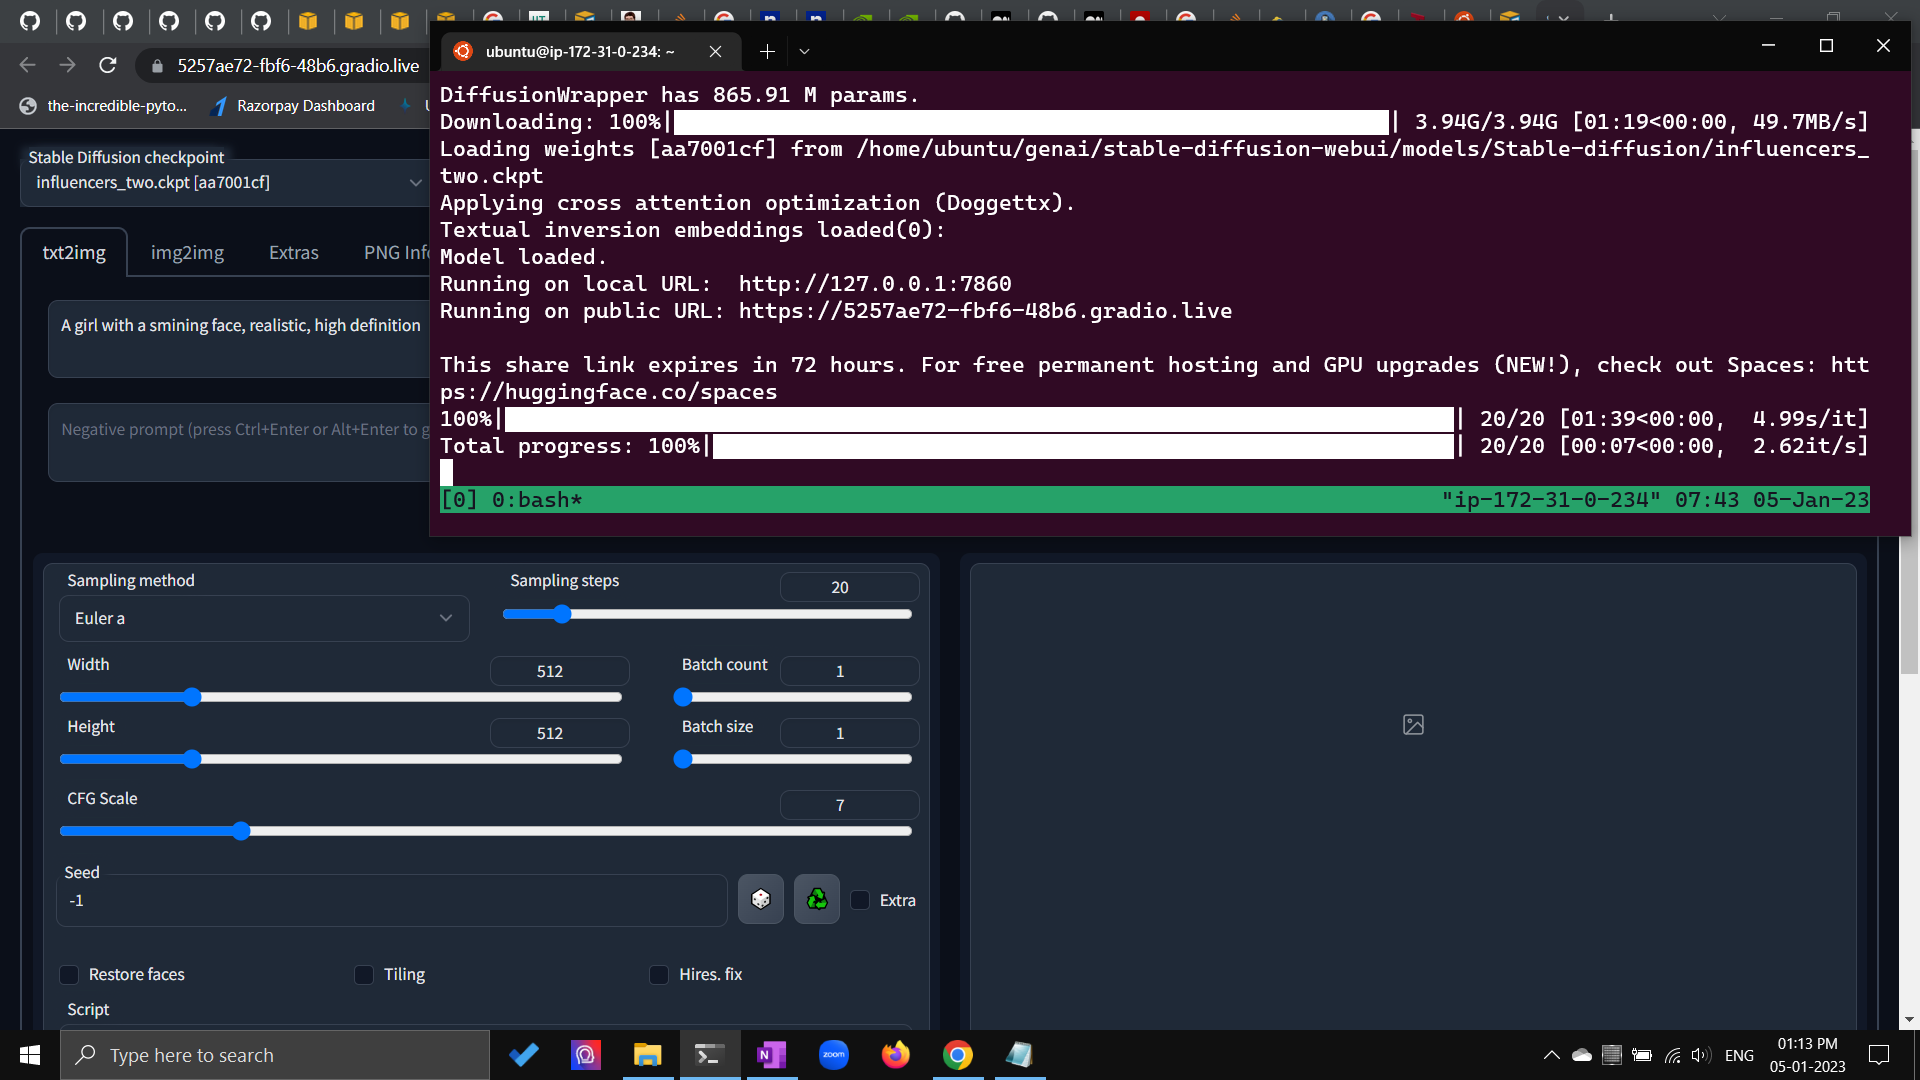Screen dimensions: 1920x1080
Task: Click the image placeholder icon in output panel
Action: [1413, 724]
